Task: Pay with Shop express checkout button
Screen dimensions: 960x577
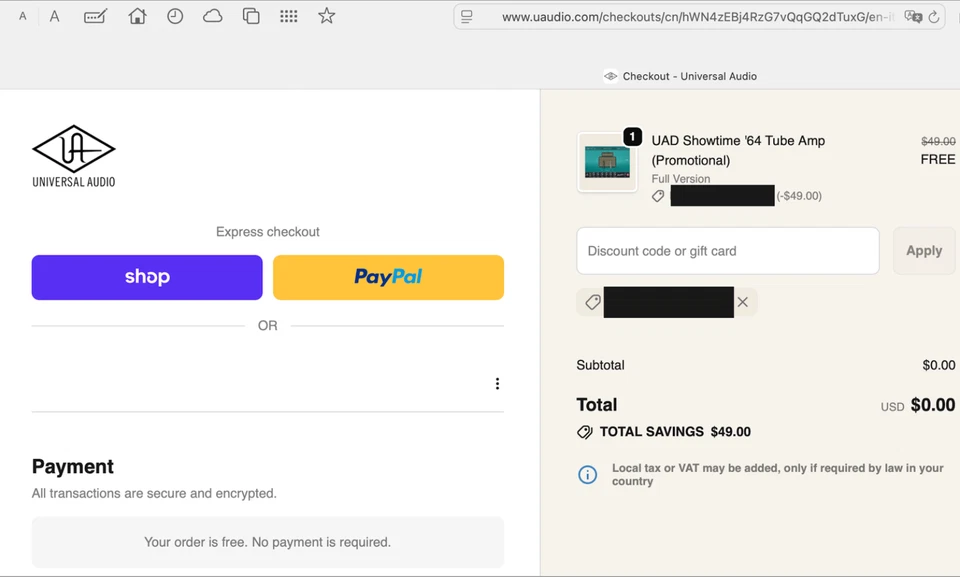Action: tap(147, 277)
